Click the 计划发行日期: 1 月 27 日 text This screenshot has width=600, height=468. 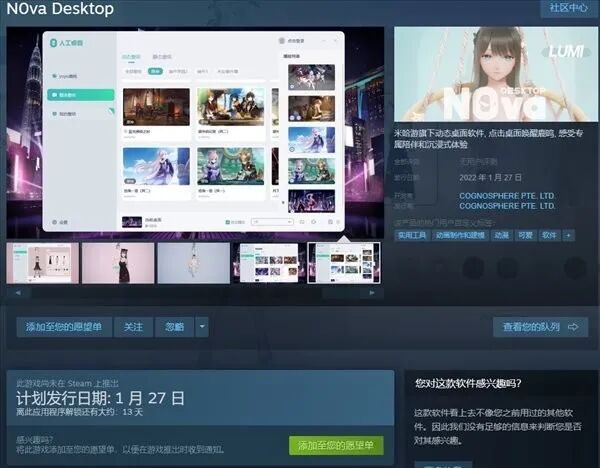coord(100,398)
